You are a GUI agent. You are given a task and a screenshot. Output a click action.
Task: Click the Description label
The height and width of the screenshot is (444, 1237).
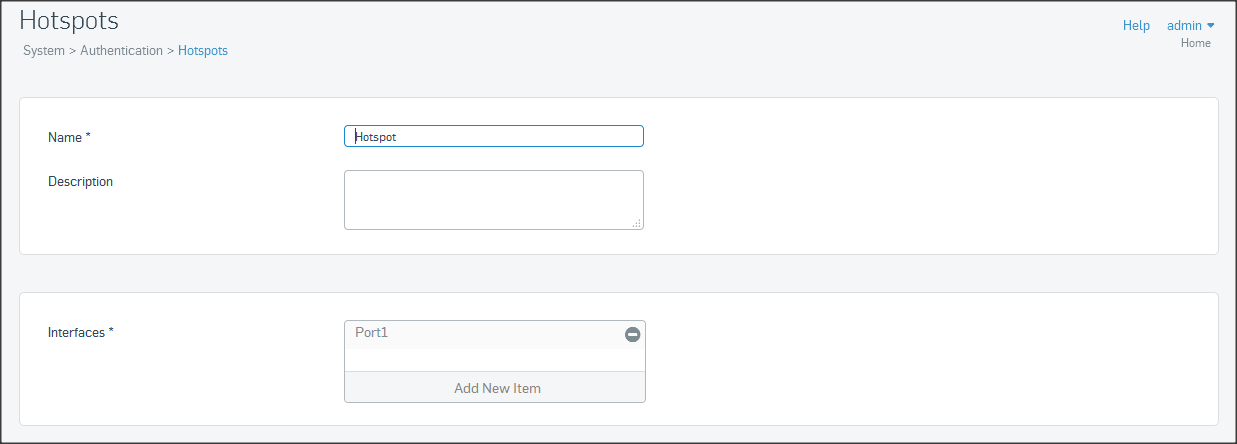[80, 182]
